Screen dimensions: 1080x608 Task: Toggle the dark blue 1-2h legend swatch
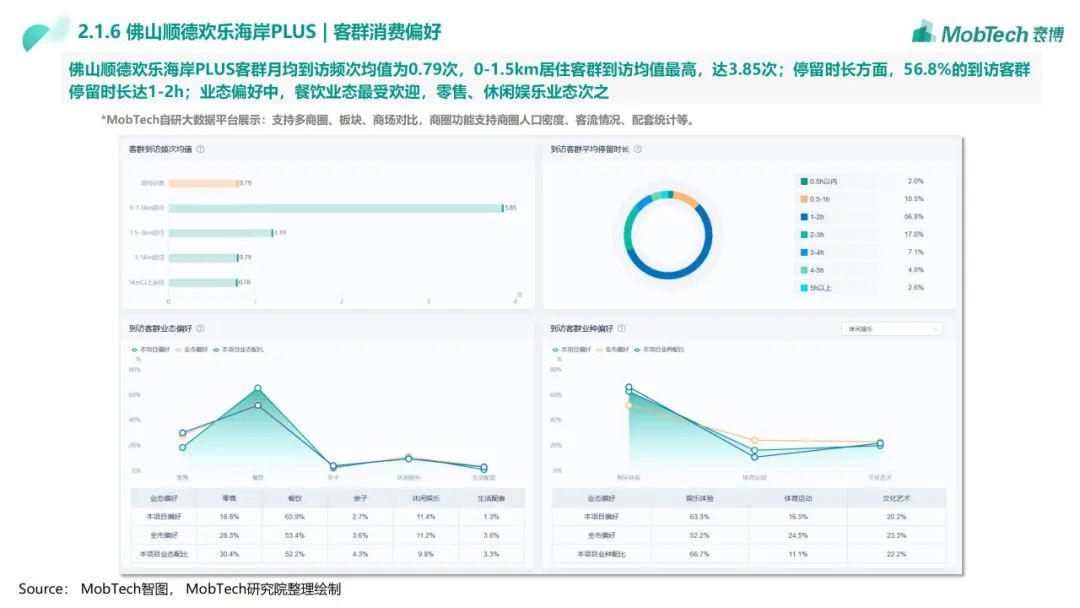(x=804, y=217)
